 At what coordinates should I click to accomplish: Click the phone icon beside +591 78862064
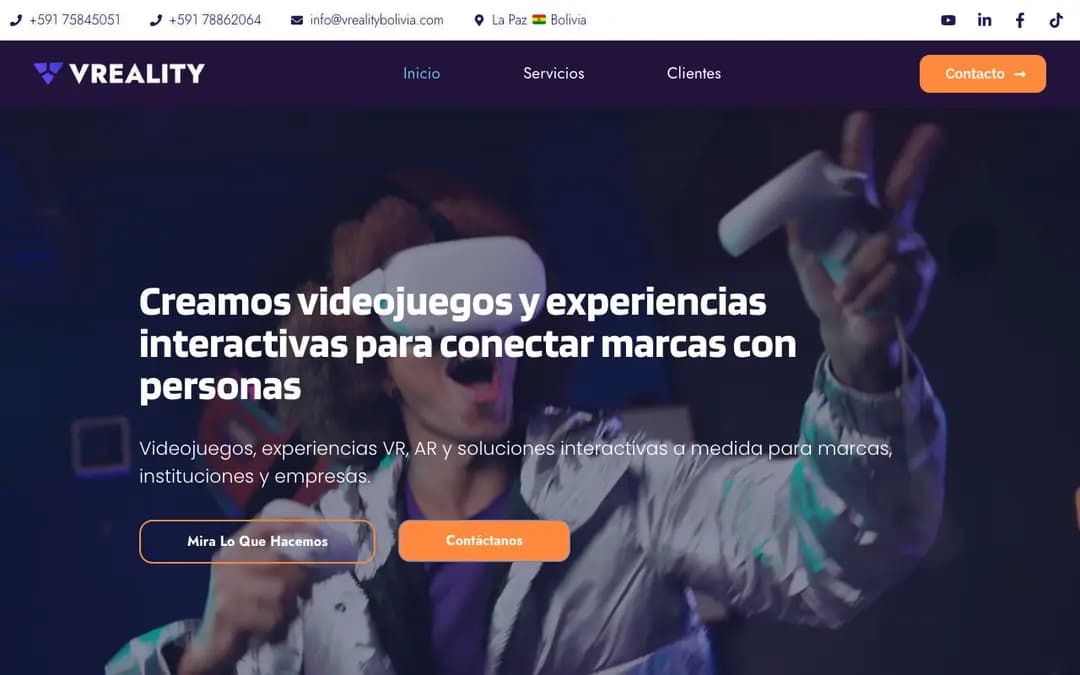click(156, 20)
